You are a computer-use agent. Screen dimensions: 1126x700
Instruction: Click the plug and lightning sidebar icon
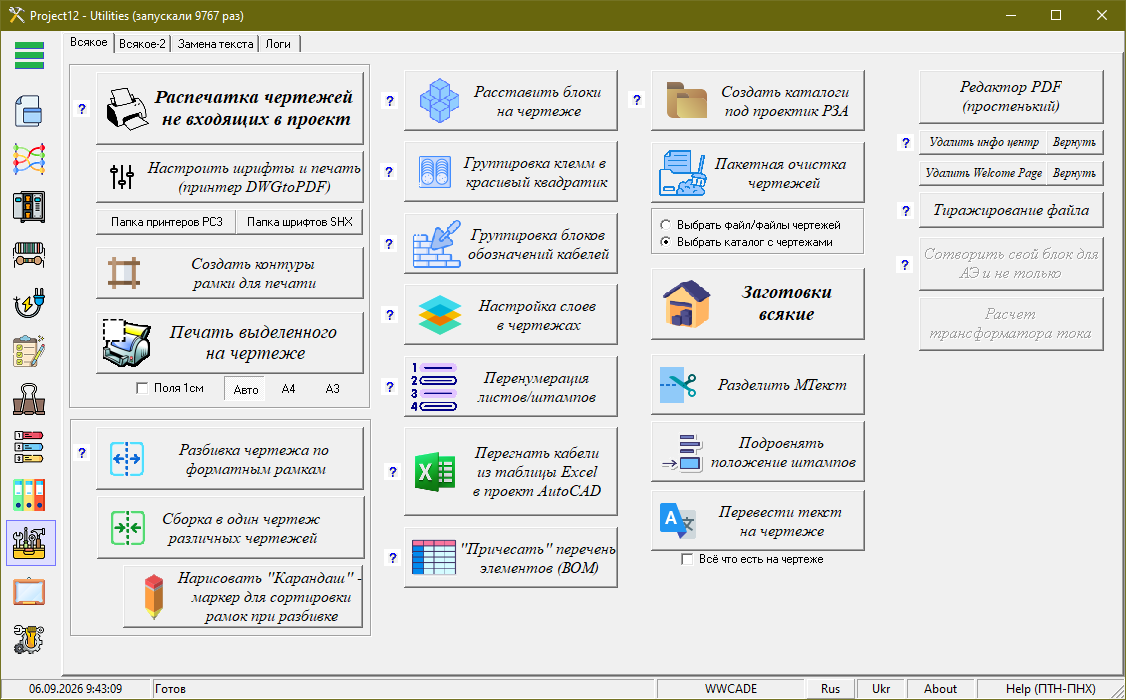tap(29, 302)
